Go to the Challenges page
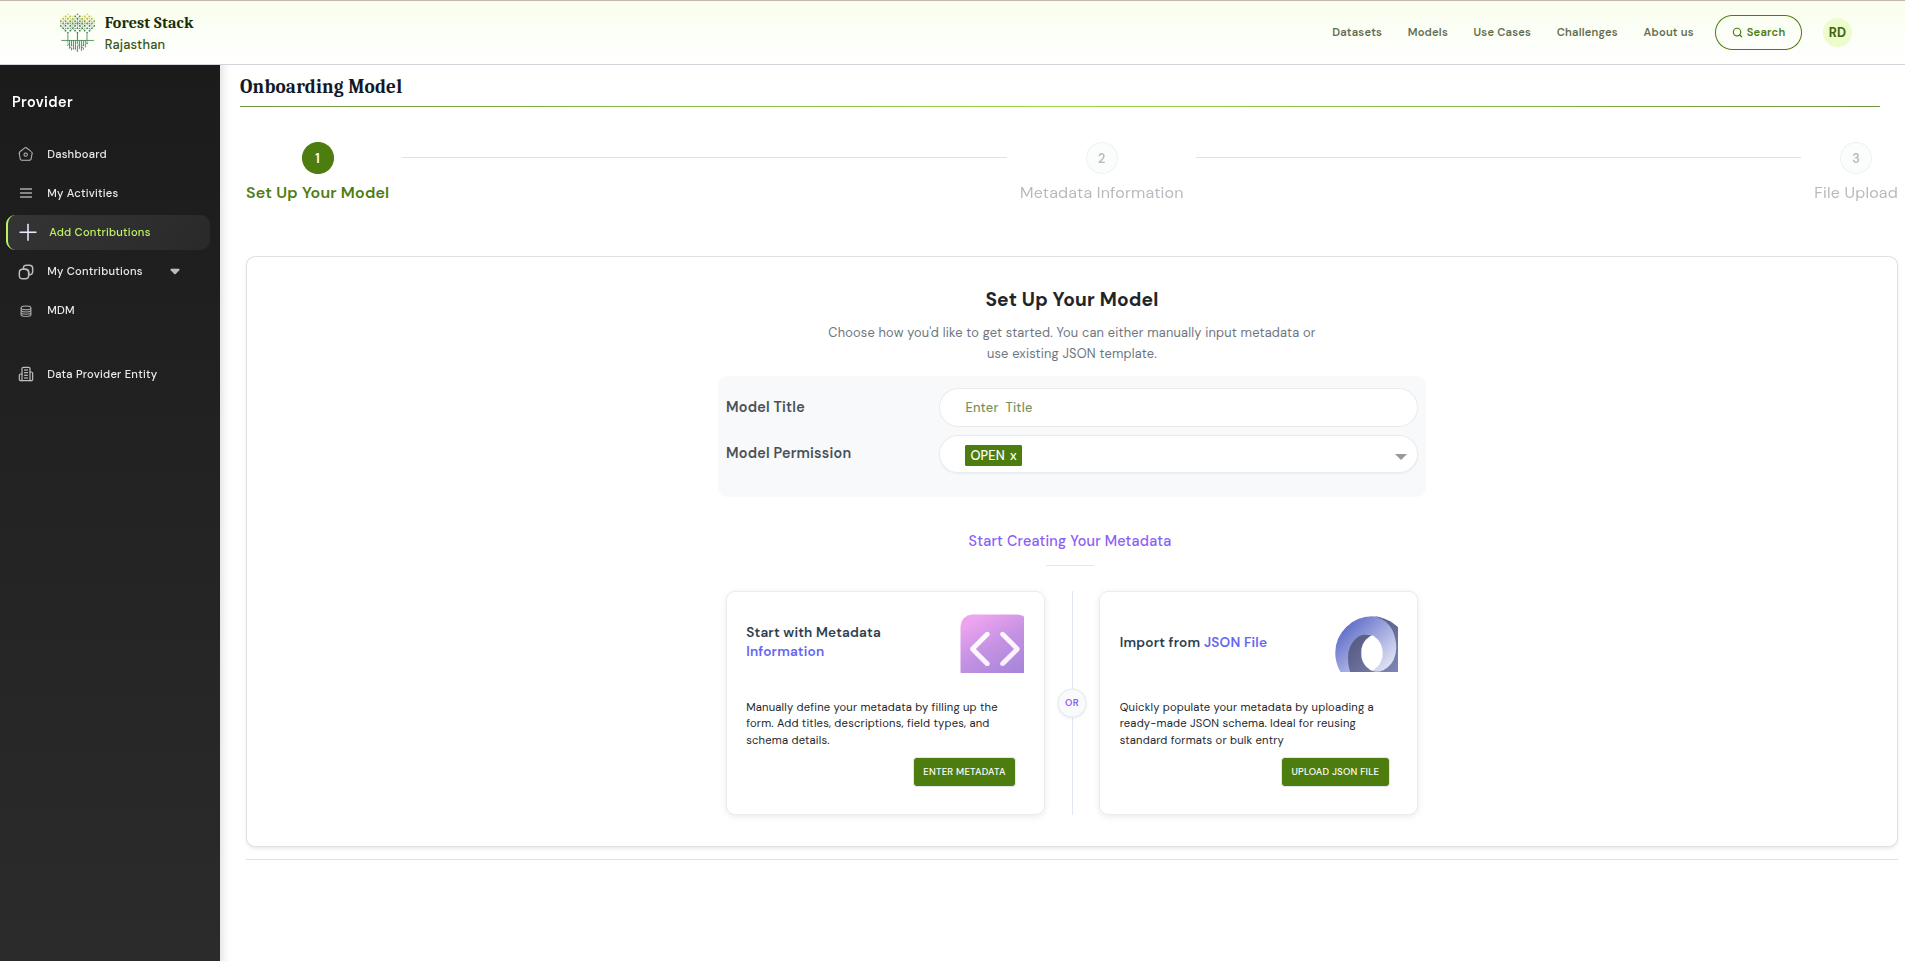 point(1586,32)
